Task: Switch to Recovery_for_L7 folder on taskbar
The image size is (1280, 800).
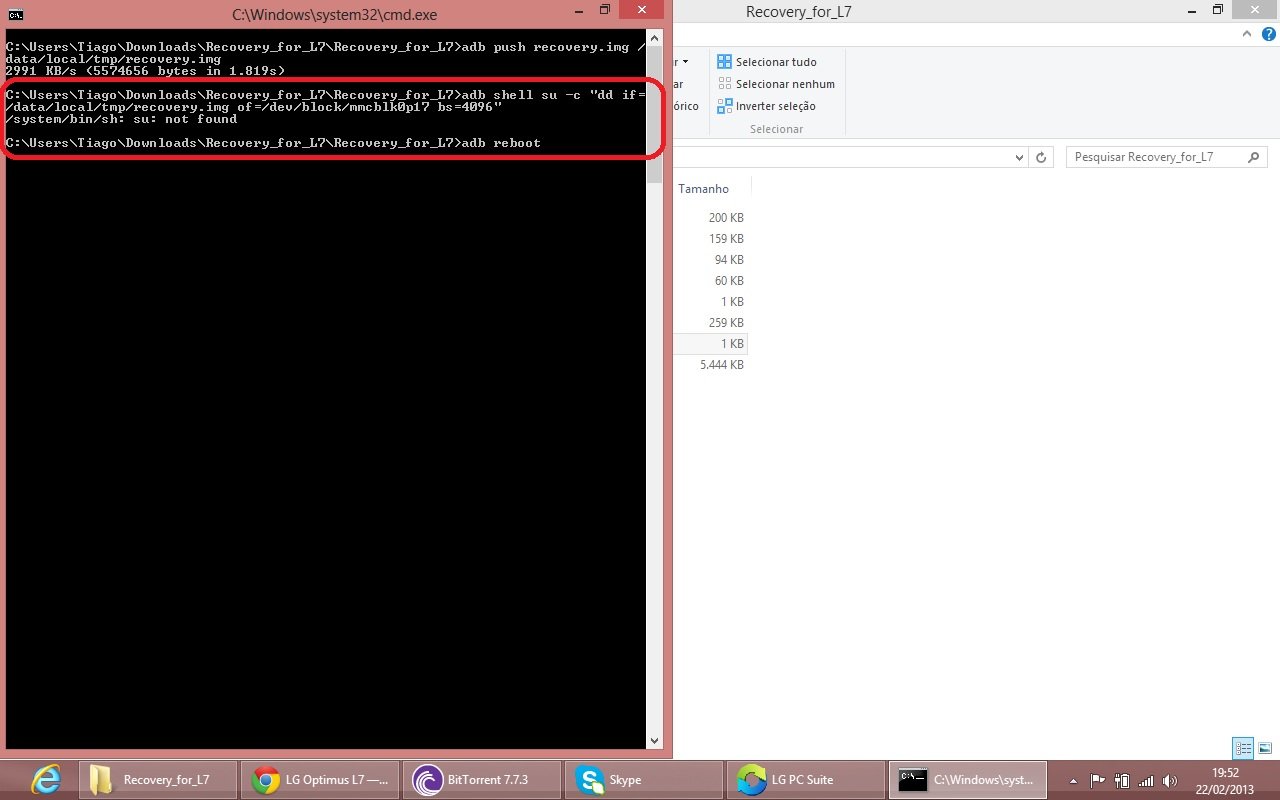Action: [158, 779]
